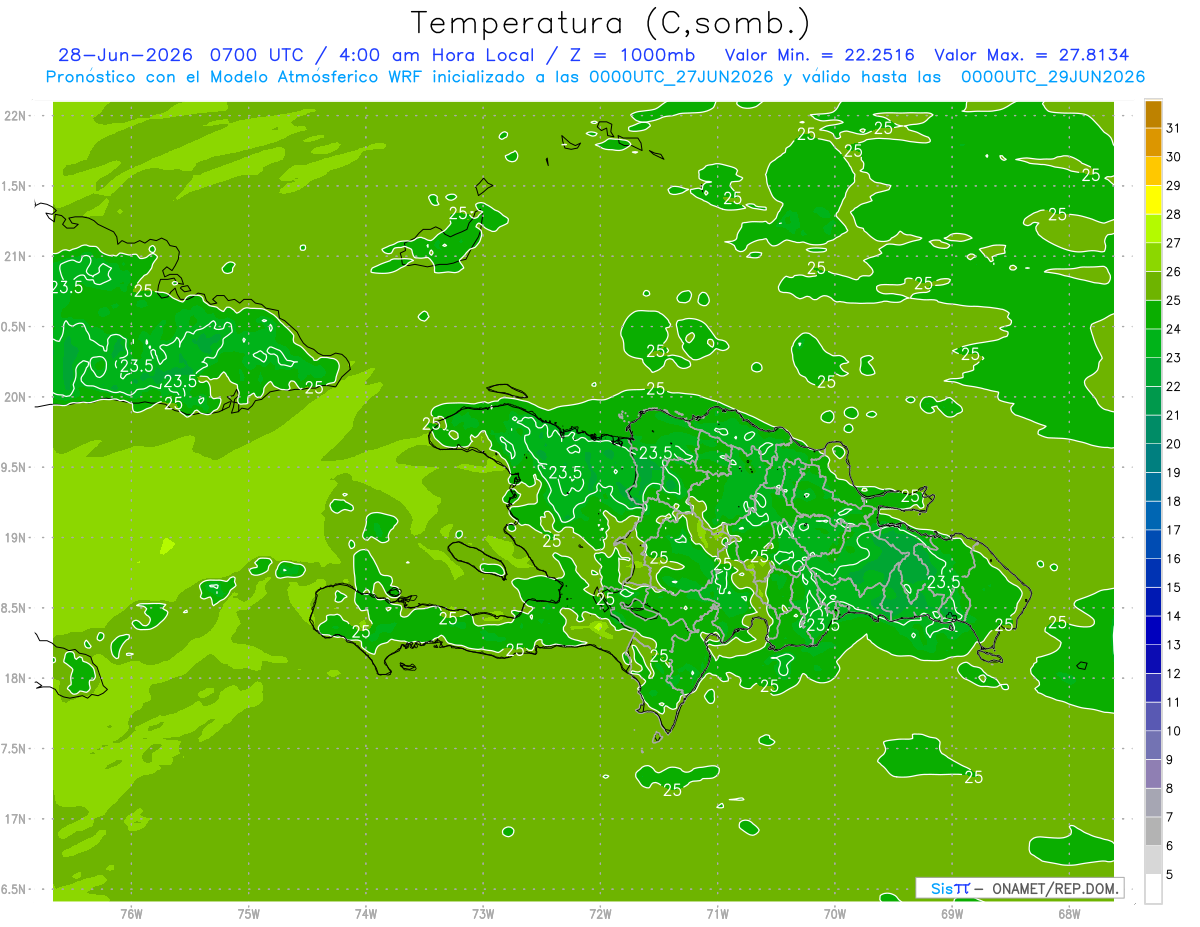The width and height of the screenshot is (1200, 927).
Task: Click the "68W" longitude axis label
Action: (x=1069, y=913)
